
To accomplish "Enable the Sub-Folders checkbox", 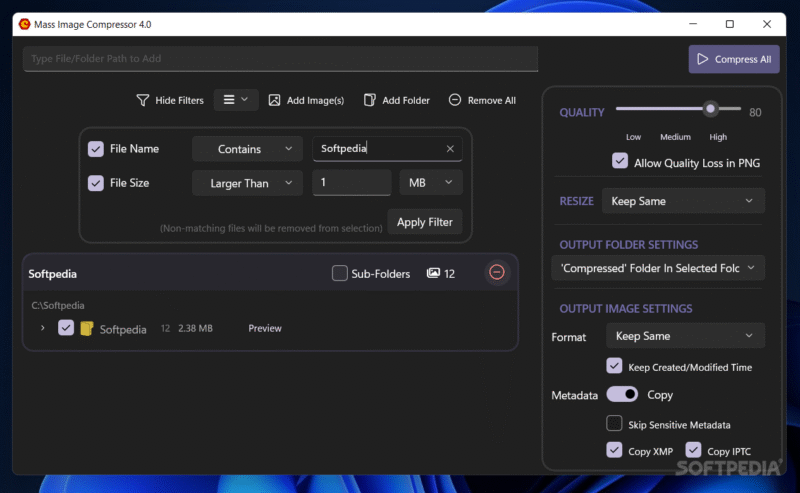I will pyautogui.click(x=340, y=273).
